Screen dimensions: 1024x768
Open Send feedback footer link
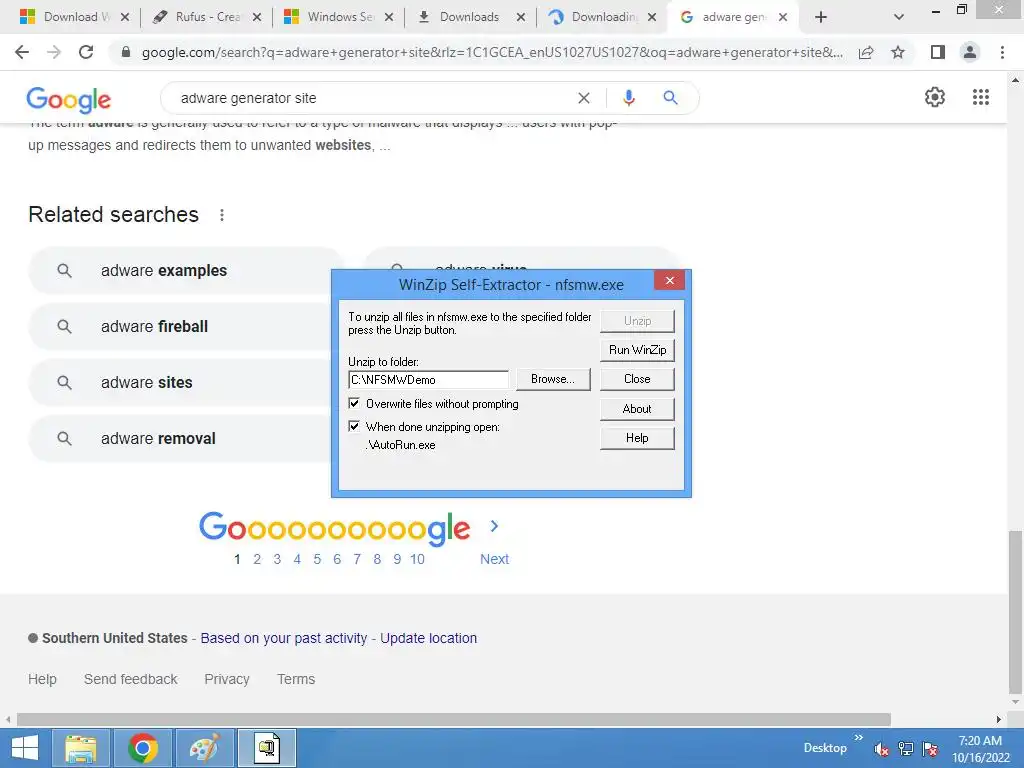[131, 679]
